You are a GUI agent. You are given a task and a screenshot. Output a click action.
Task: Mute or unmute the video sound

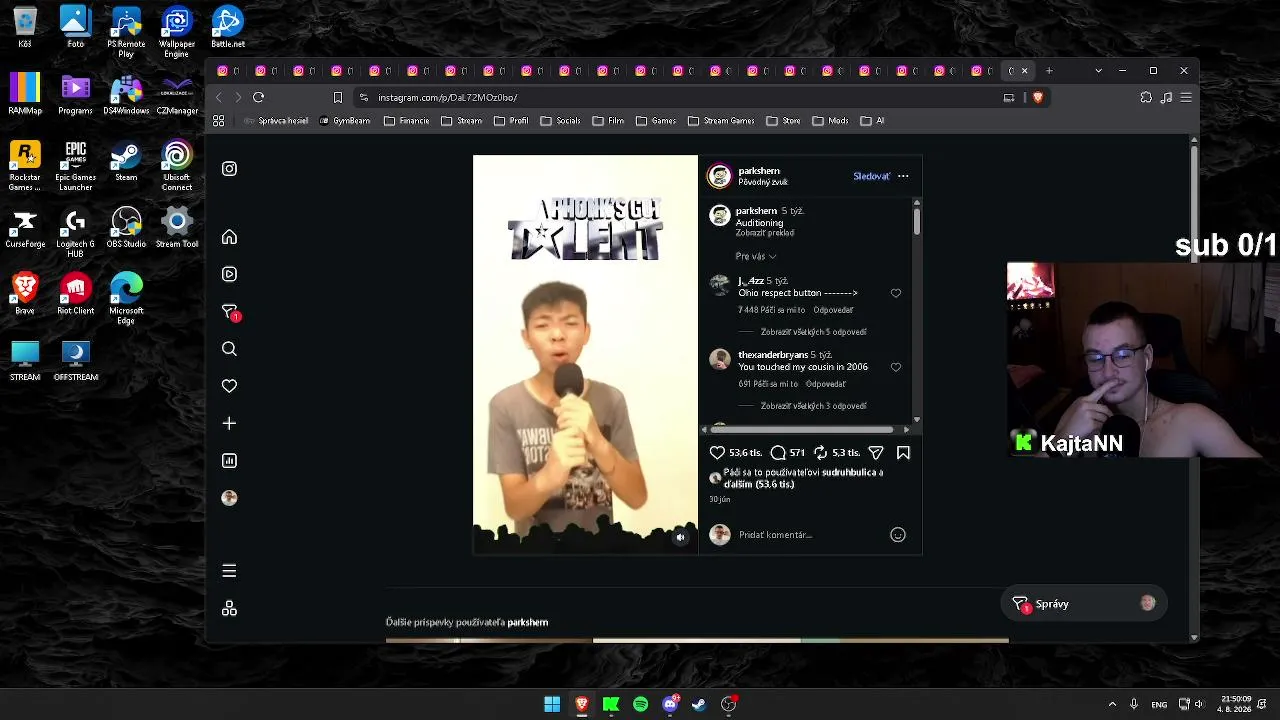click(x=680, y=537)
